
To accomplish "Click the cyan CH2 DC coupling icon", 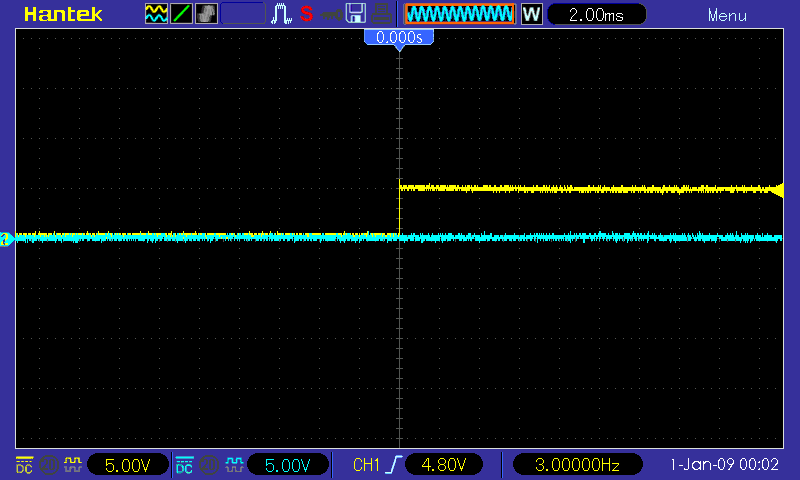I will [x=184, y=465].
